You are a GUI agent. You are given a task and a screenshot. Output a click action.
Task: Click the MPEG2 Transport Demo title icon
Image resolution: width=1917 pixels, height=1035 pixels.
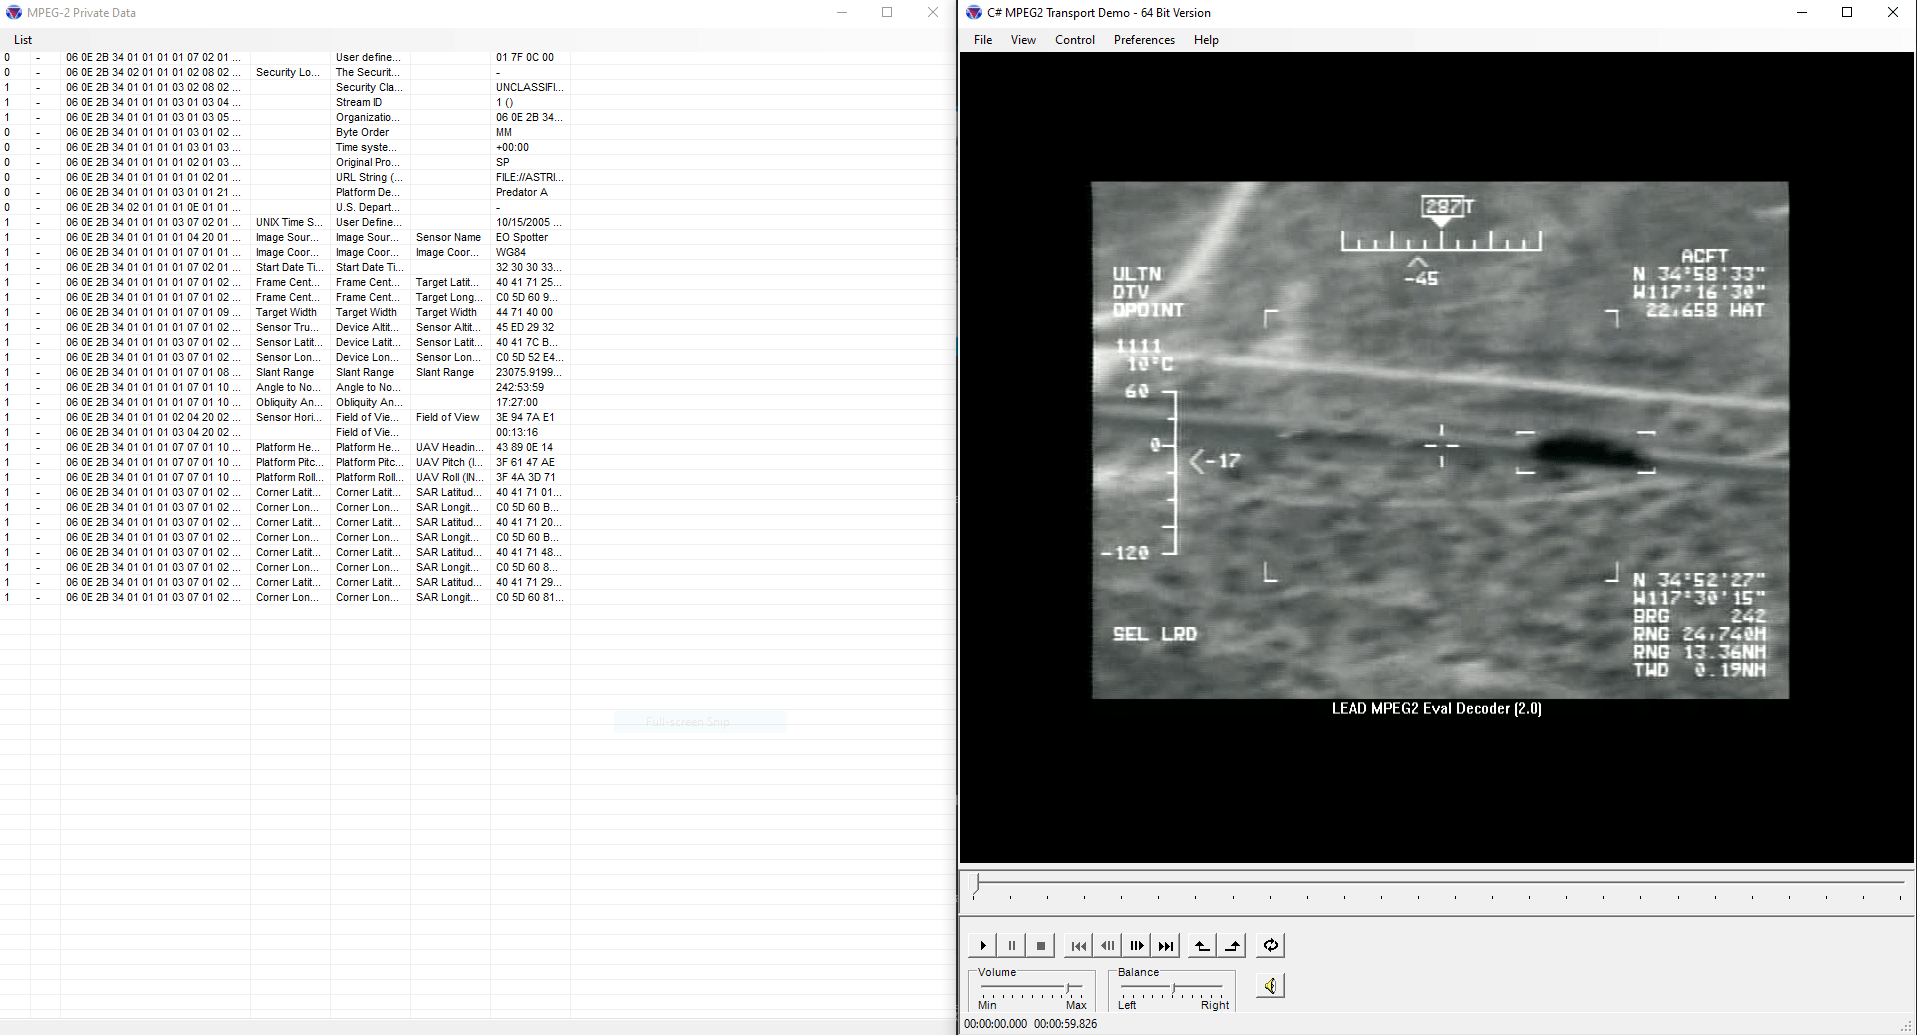974,12
